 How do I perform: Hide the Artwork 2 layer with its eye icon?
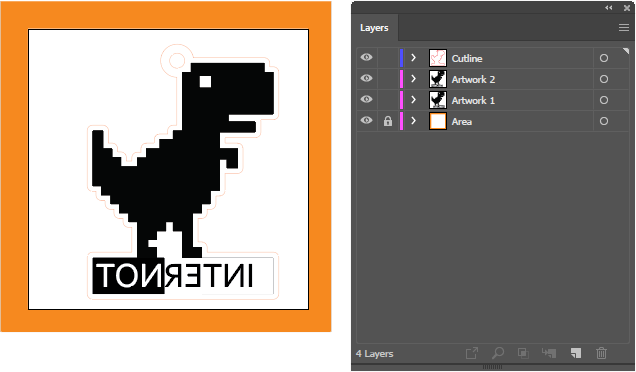tap(366, 78)
